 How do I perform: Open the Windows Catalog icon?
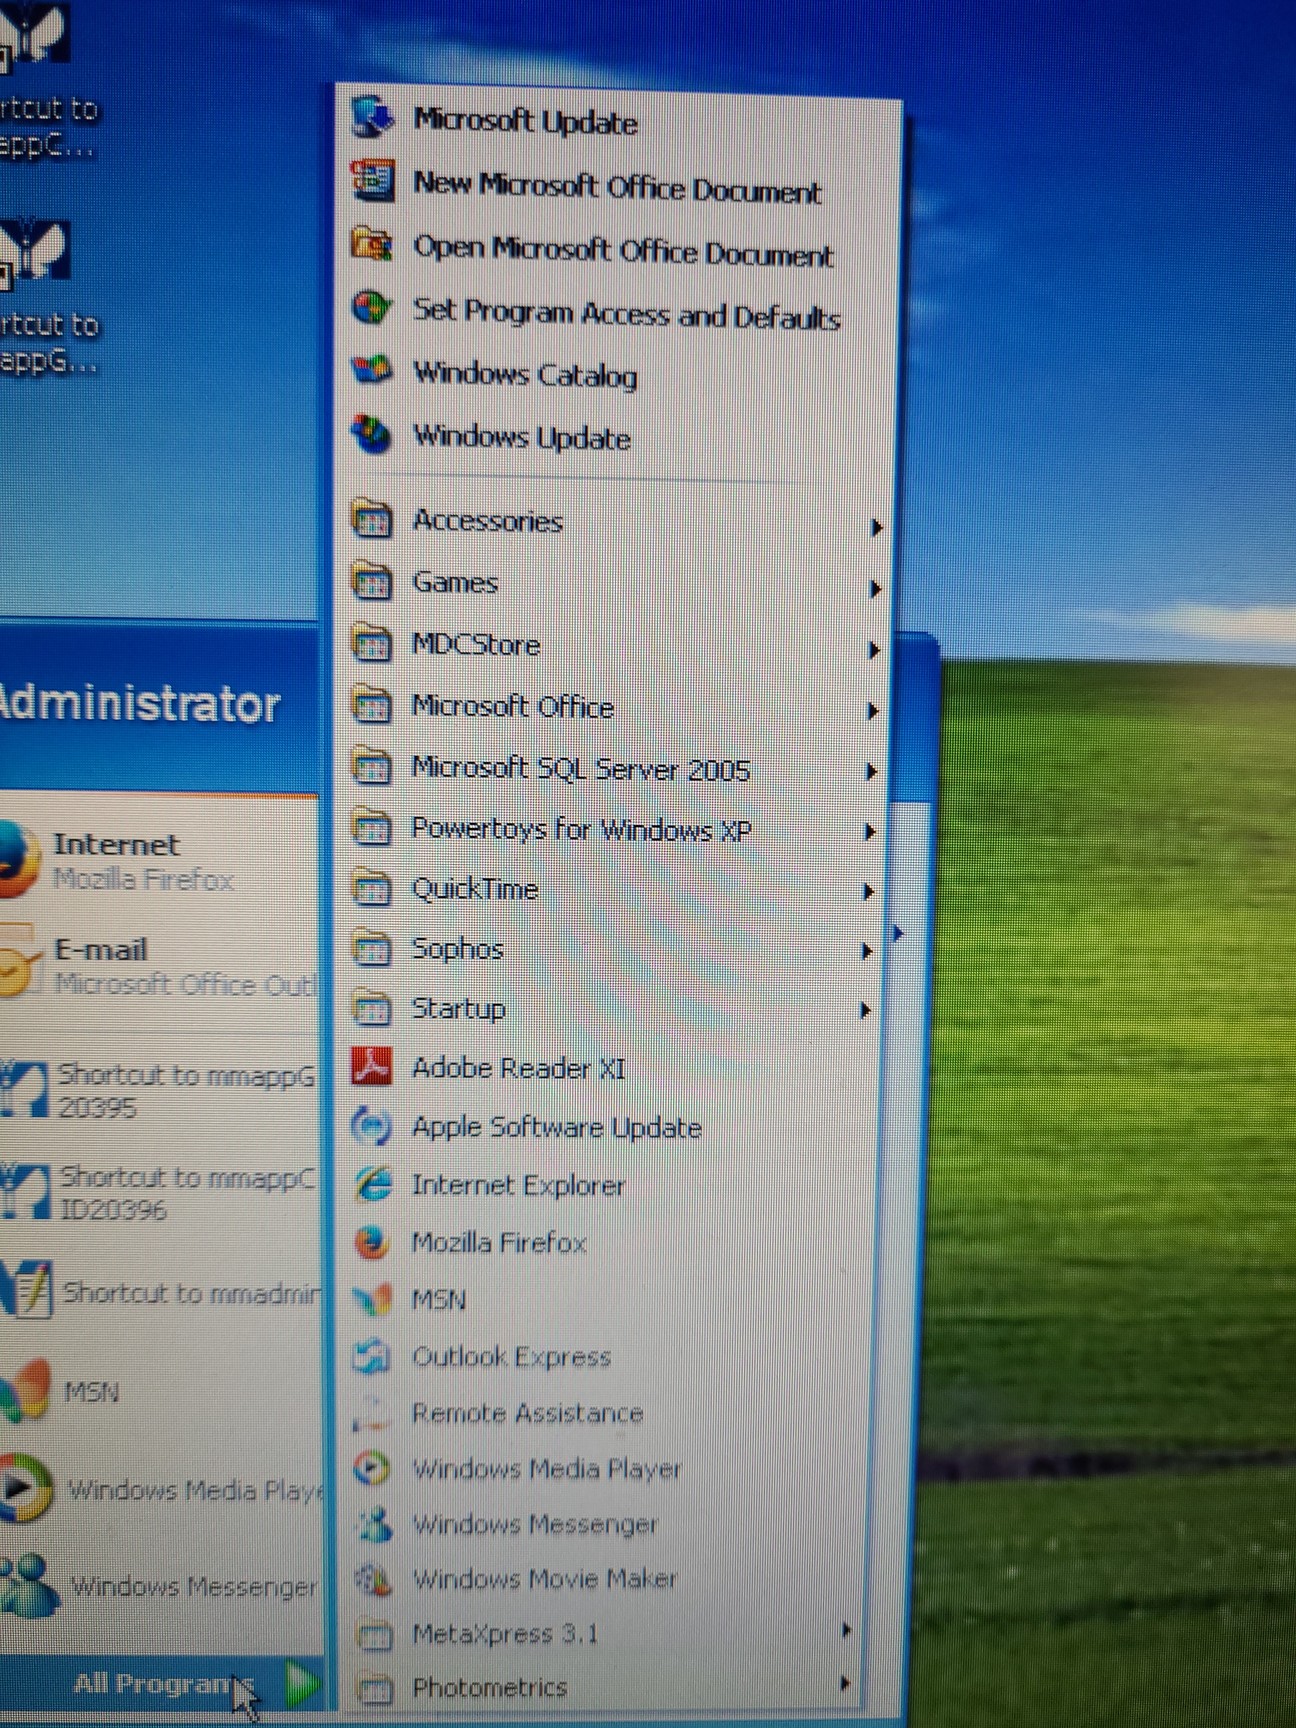[x=372, y=371]
